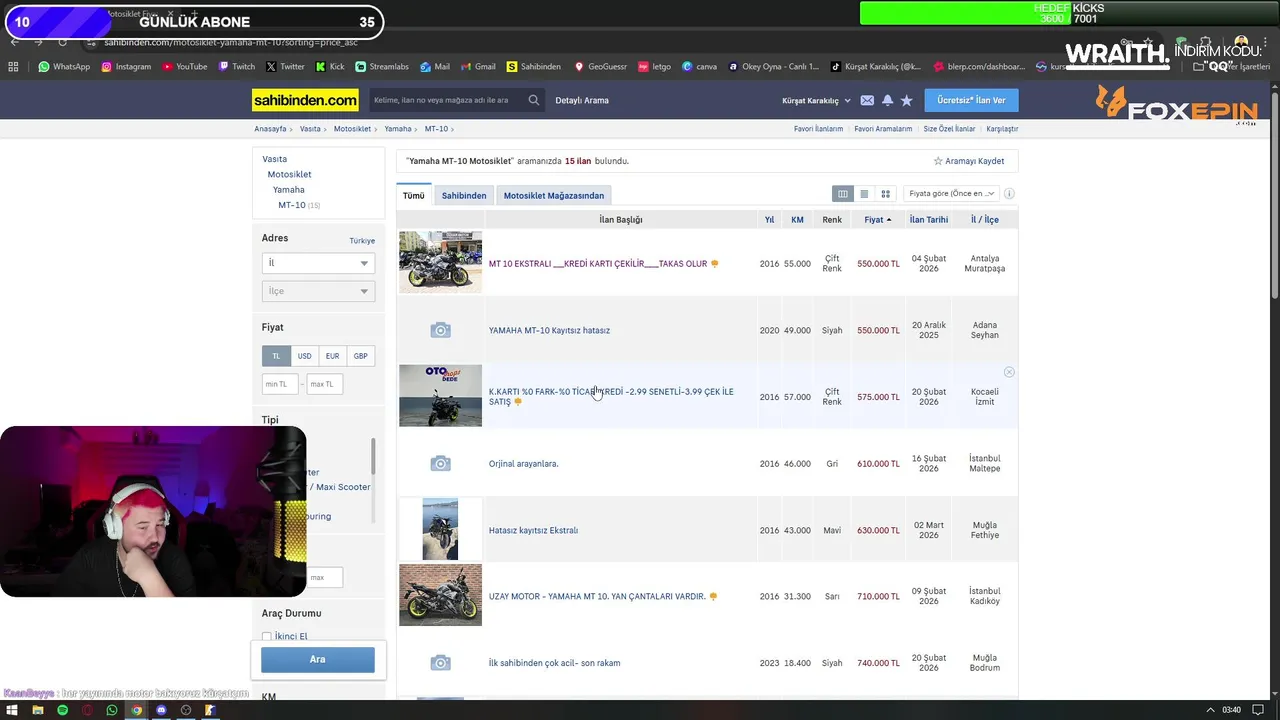Sort by the Fiyat column header
The height and width of the screenshot is (720, 1280).
[877, 220]
